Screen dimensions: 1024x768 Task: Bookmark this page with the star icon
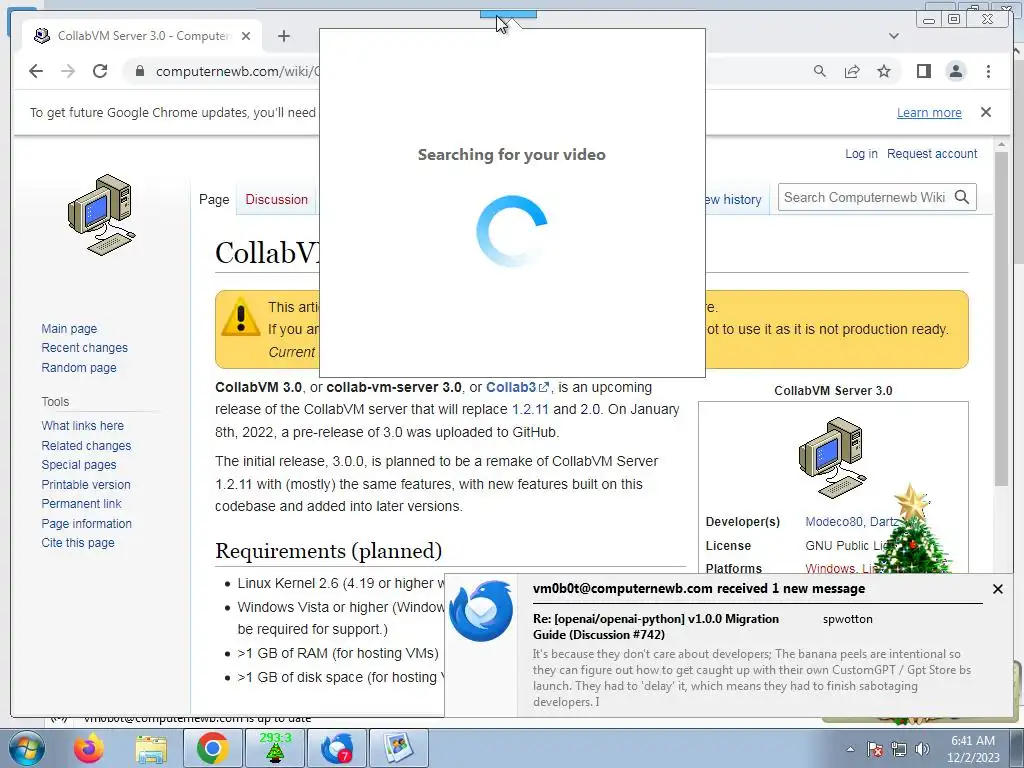(x=884, y=71)
